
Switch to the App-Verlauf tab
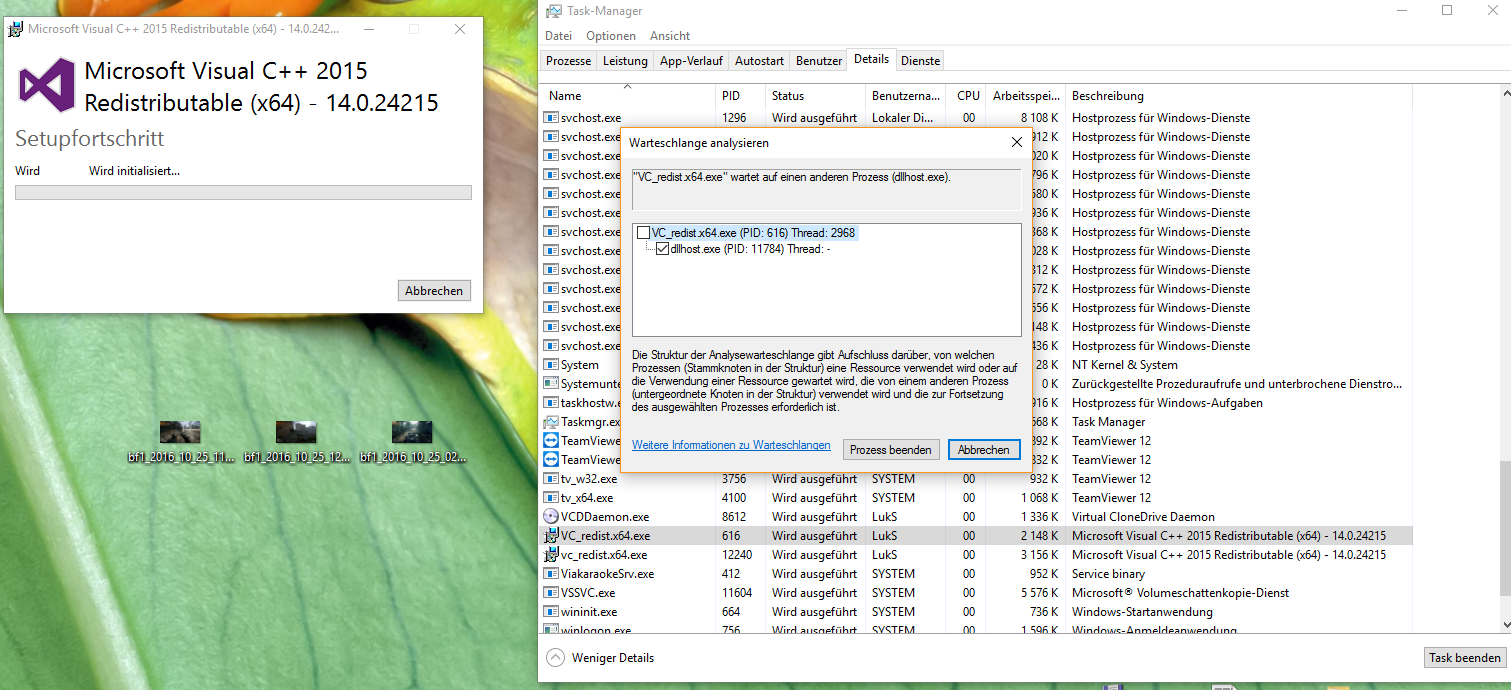pos(691,61)
